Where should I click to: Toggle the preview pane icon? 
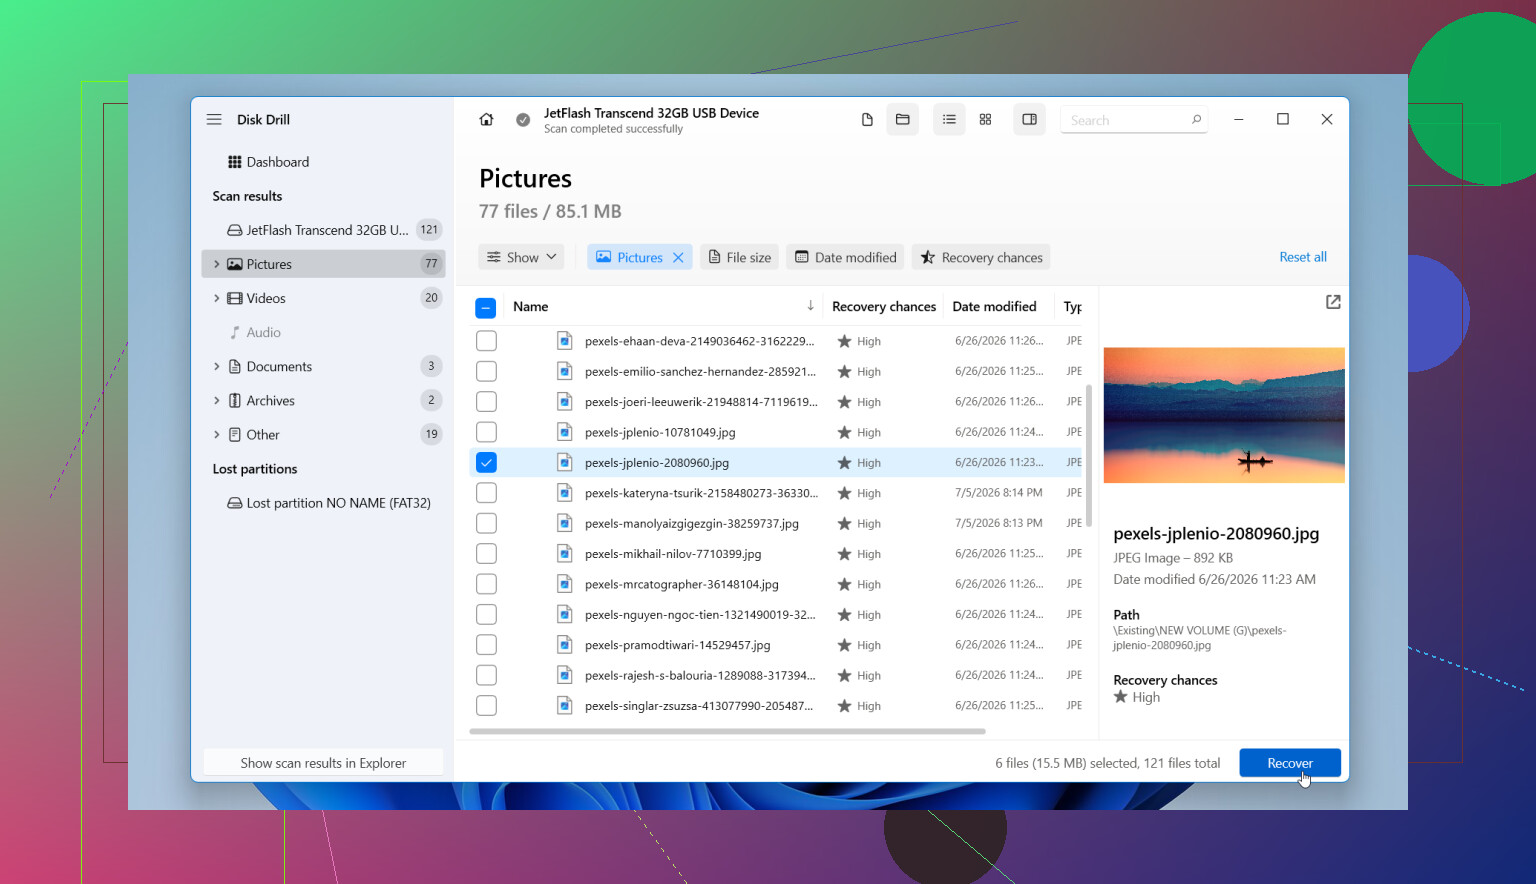(1029, 119)
